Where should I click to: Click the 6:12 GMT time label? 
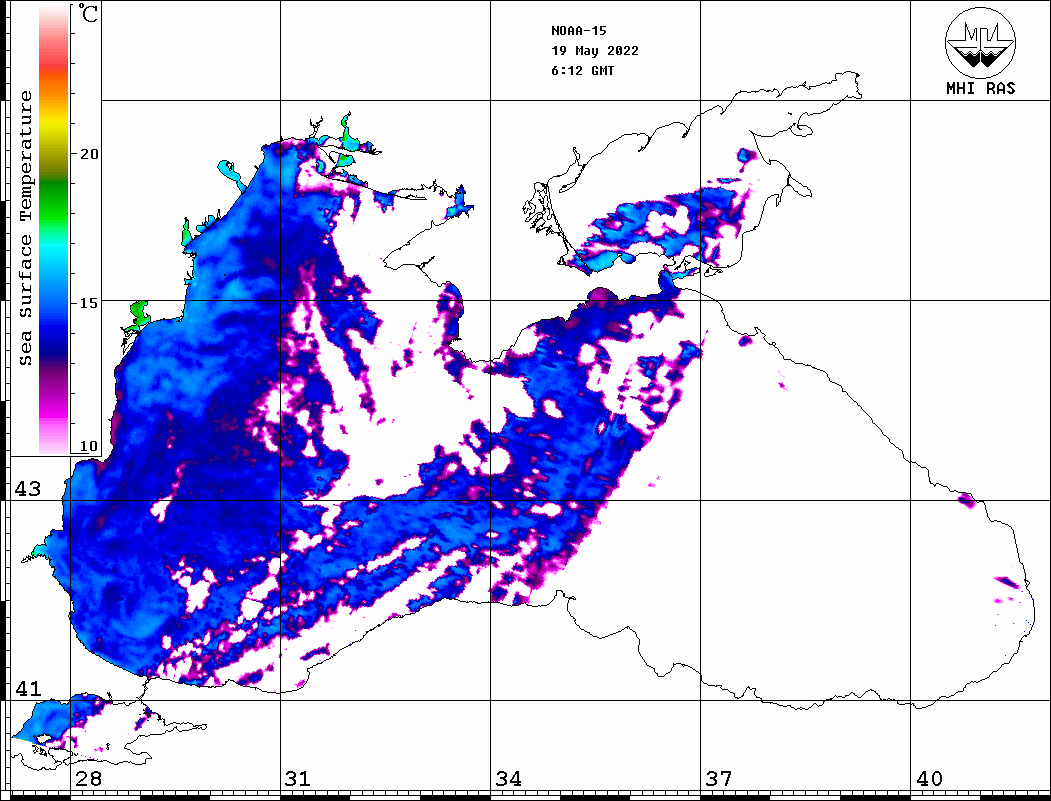point(583,71)
